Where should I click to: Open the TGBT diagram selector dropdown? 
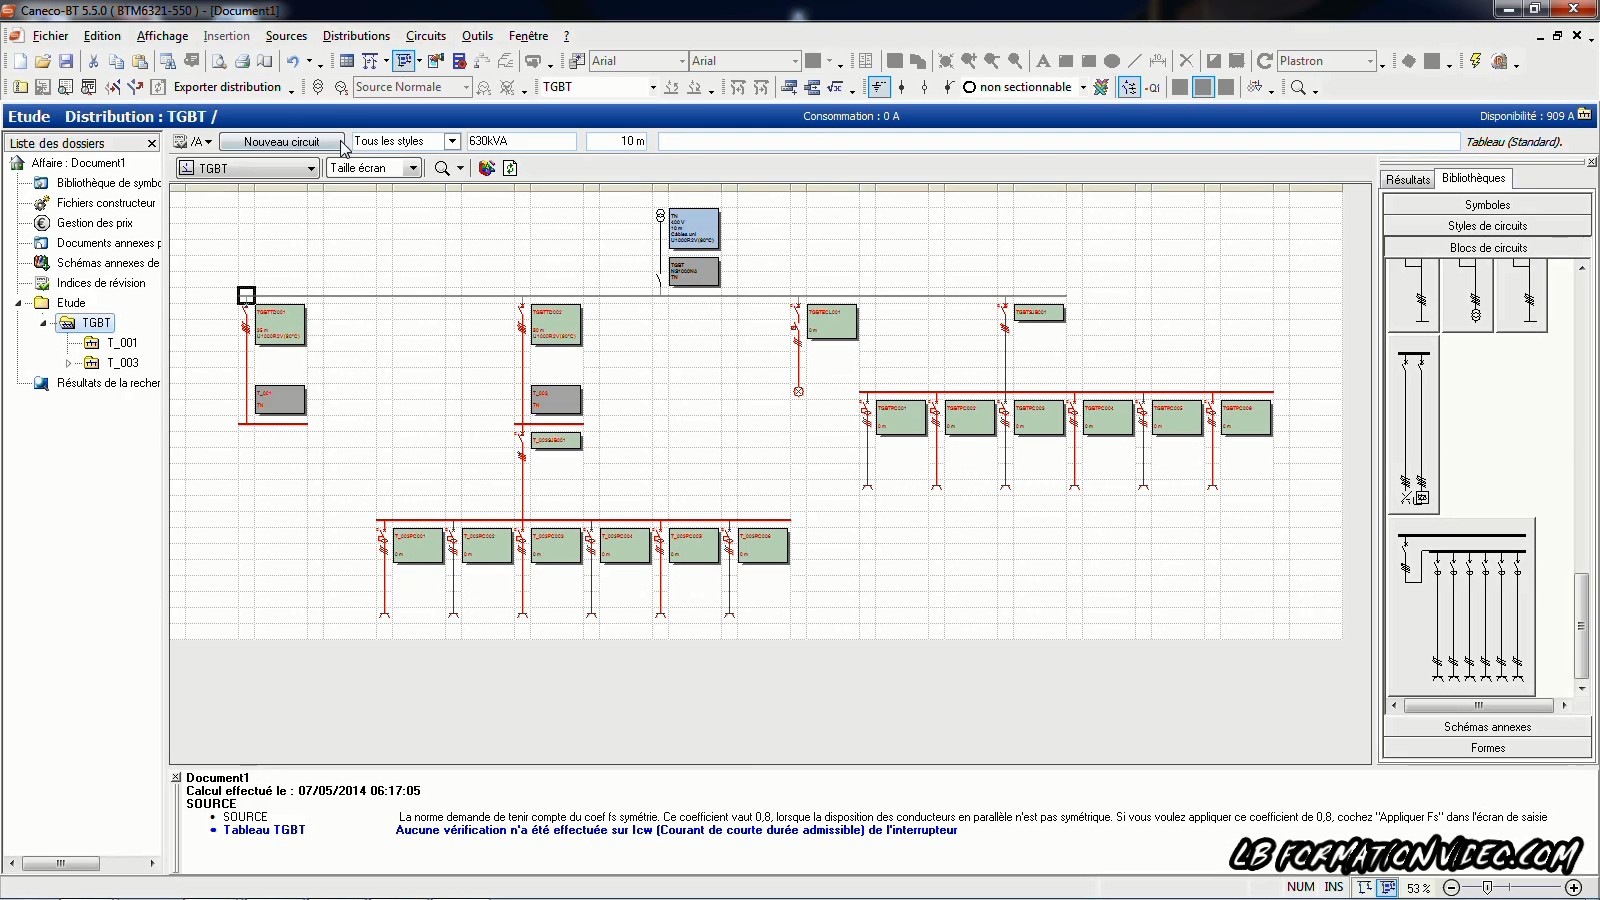tap(311, 168)
